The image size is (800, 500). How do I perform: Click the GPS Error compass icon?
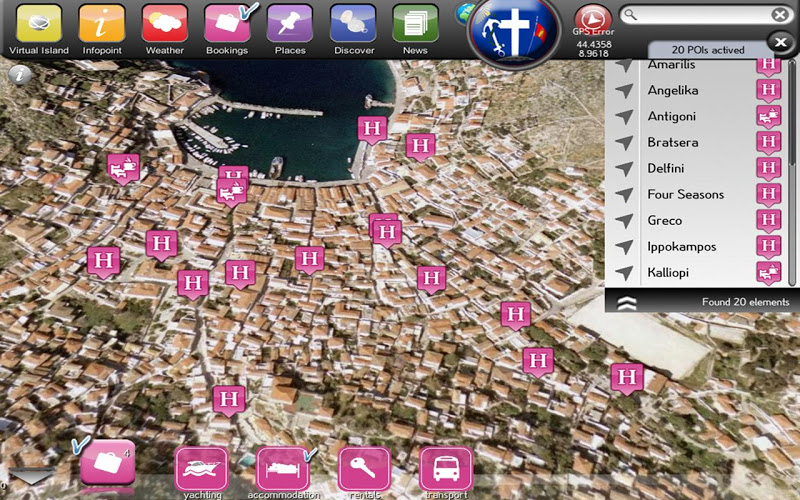tap(593, 19)
